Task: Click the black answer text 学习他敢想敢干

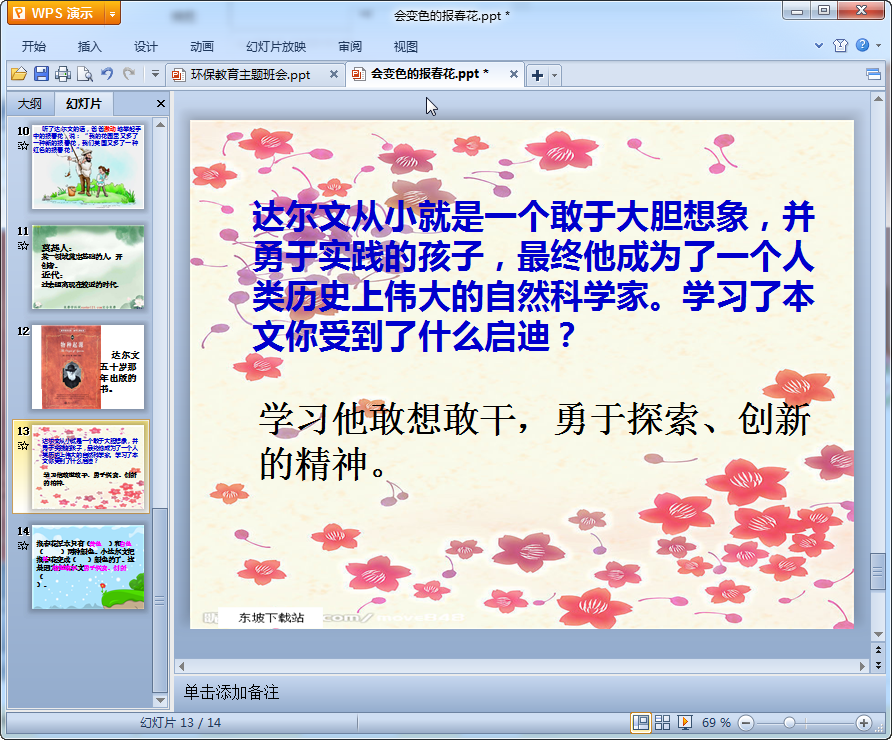Action: (533, 441)
